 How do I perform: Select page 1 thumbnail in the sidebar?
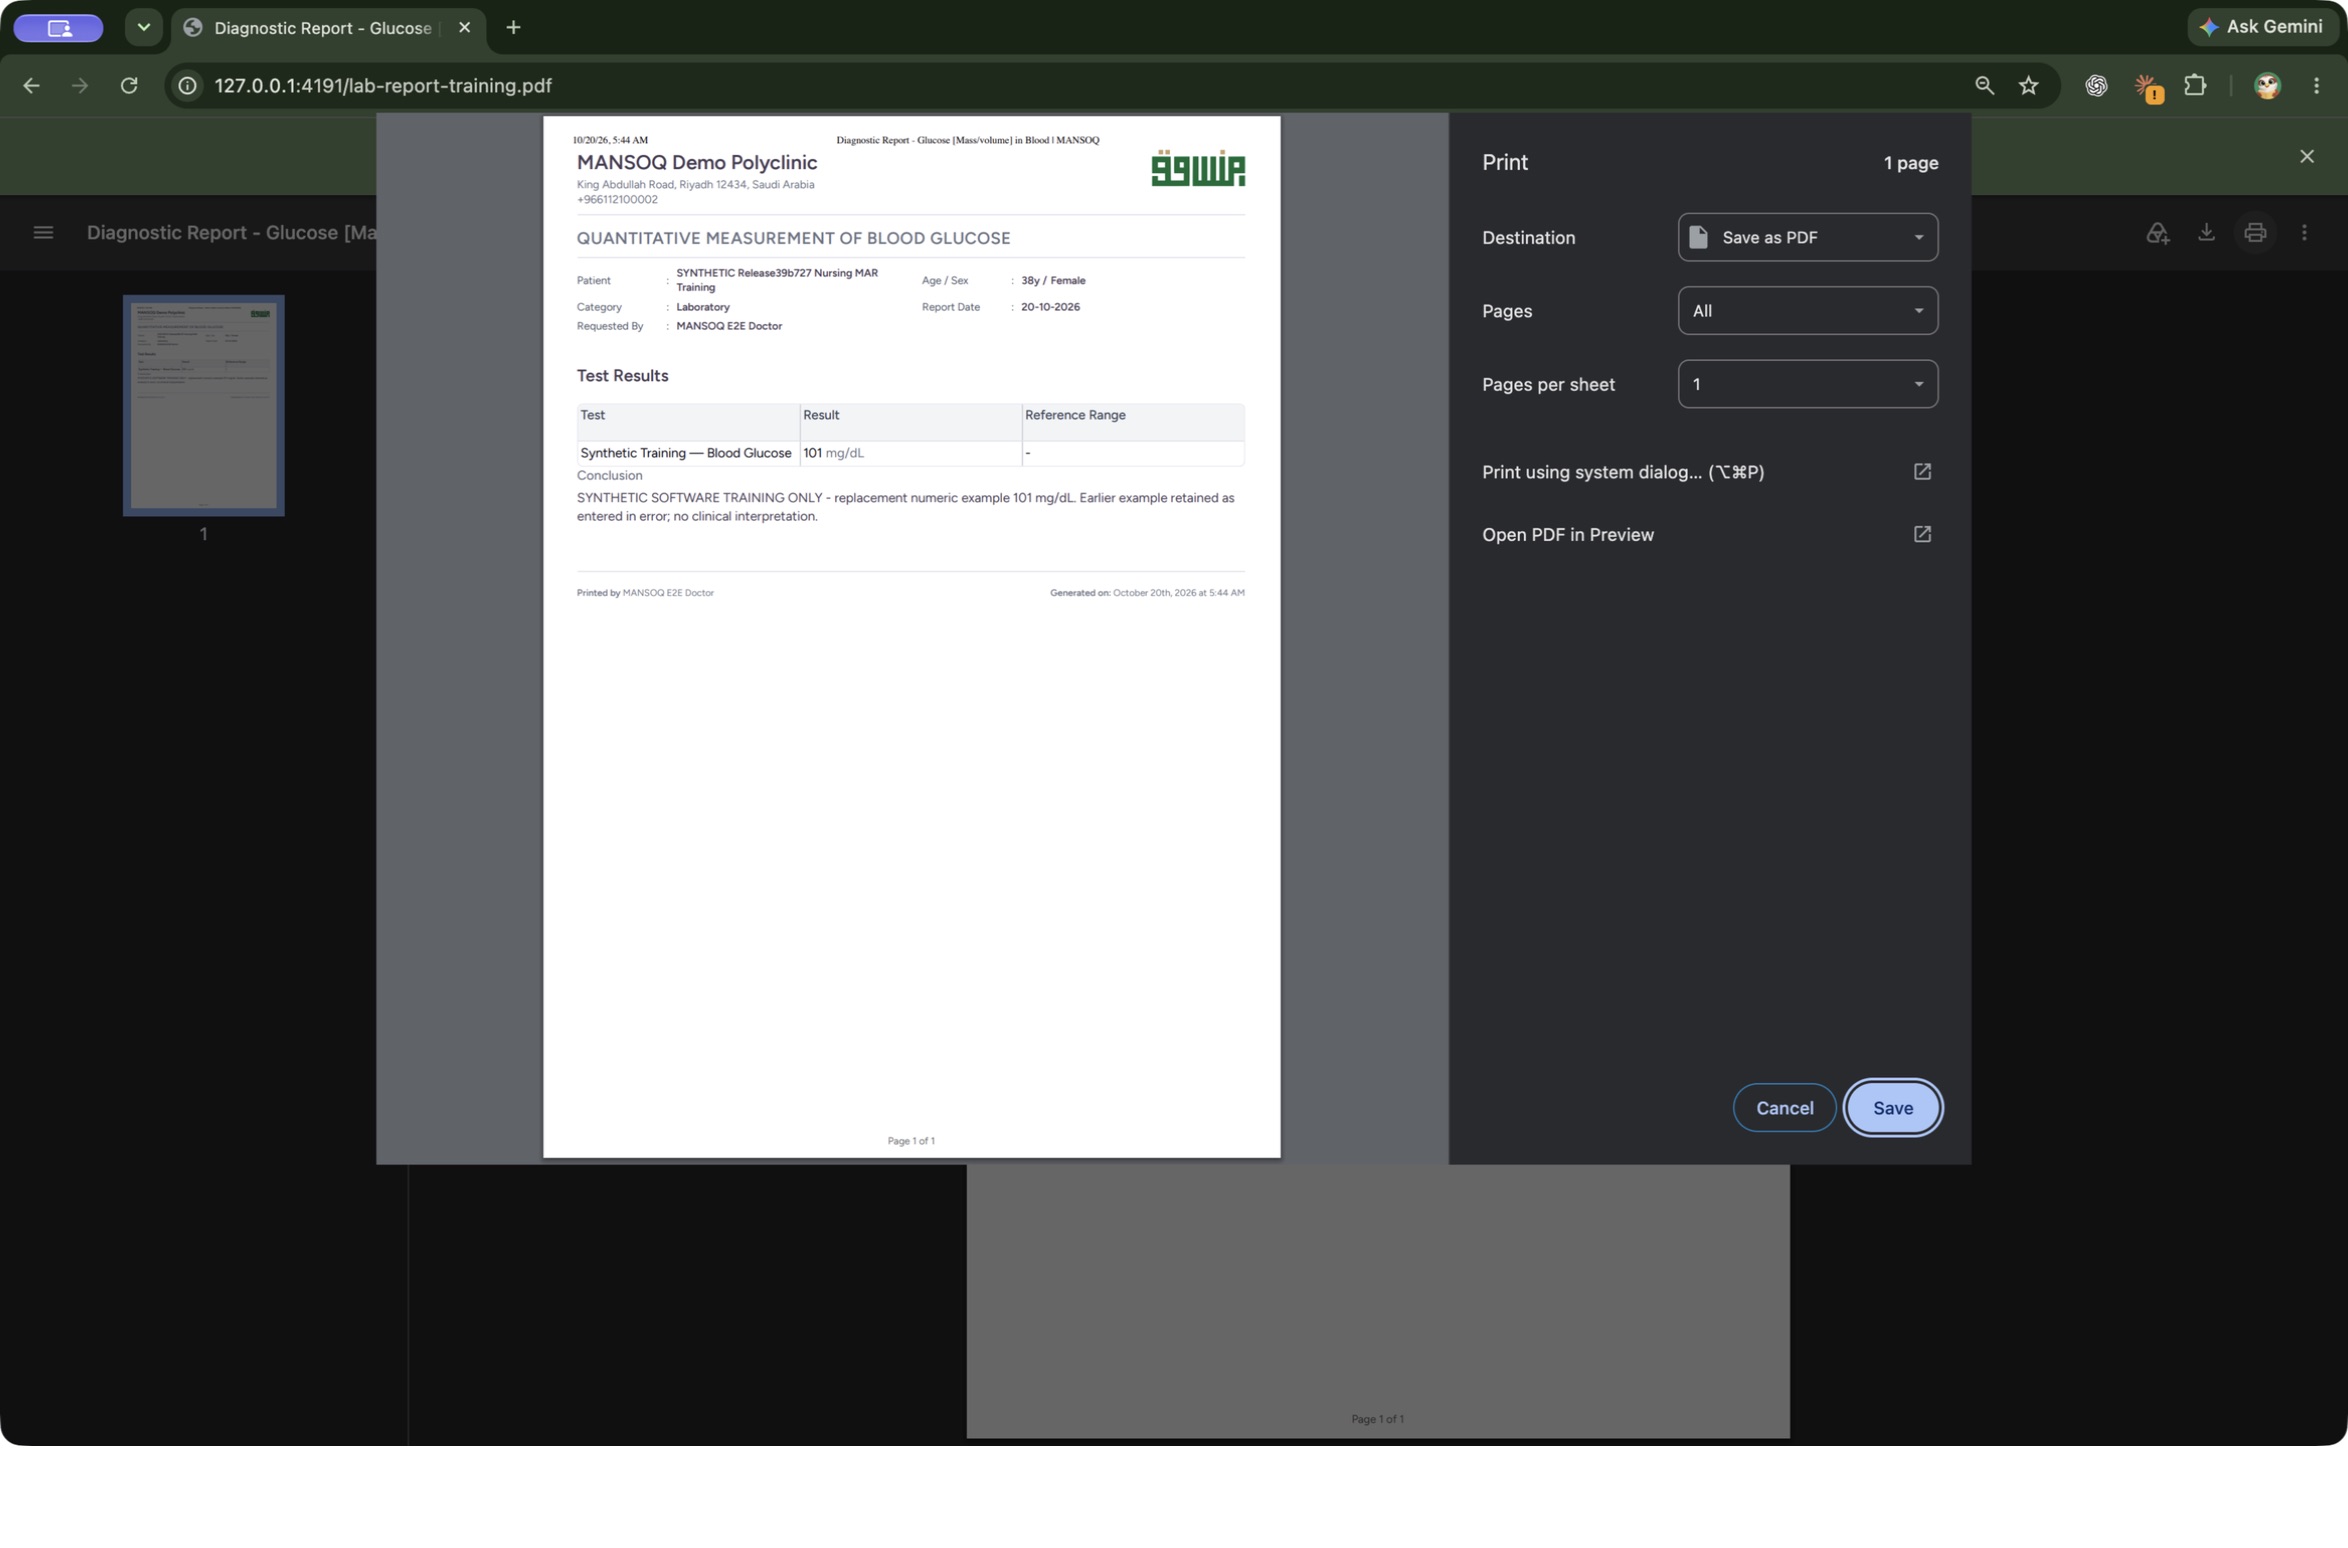tap(204, 405)
